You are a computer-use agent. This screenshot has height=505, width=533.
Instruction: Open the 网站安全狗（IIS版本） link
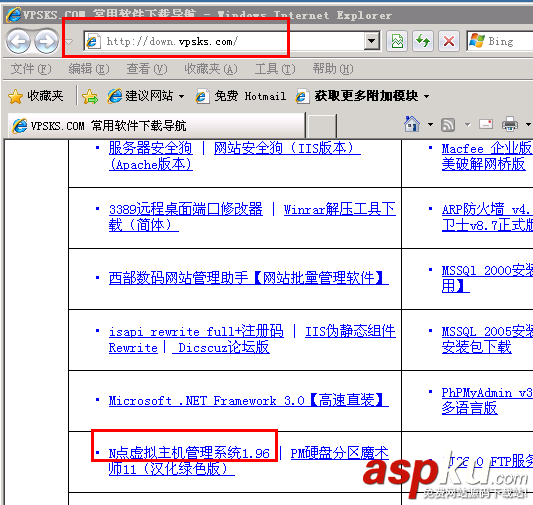coord(287,149)
